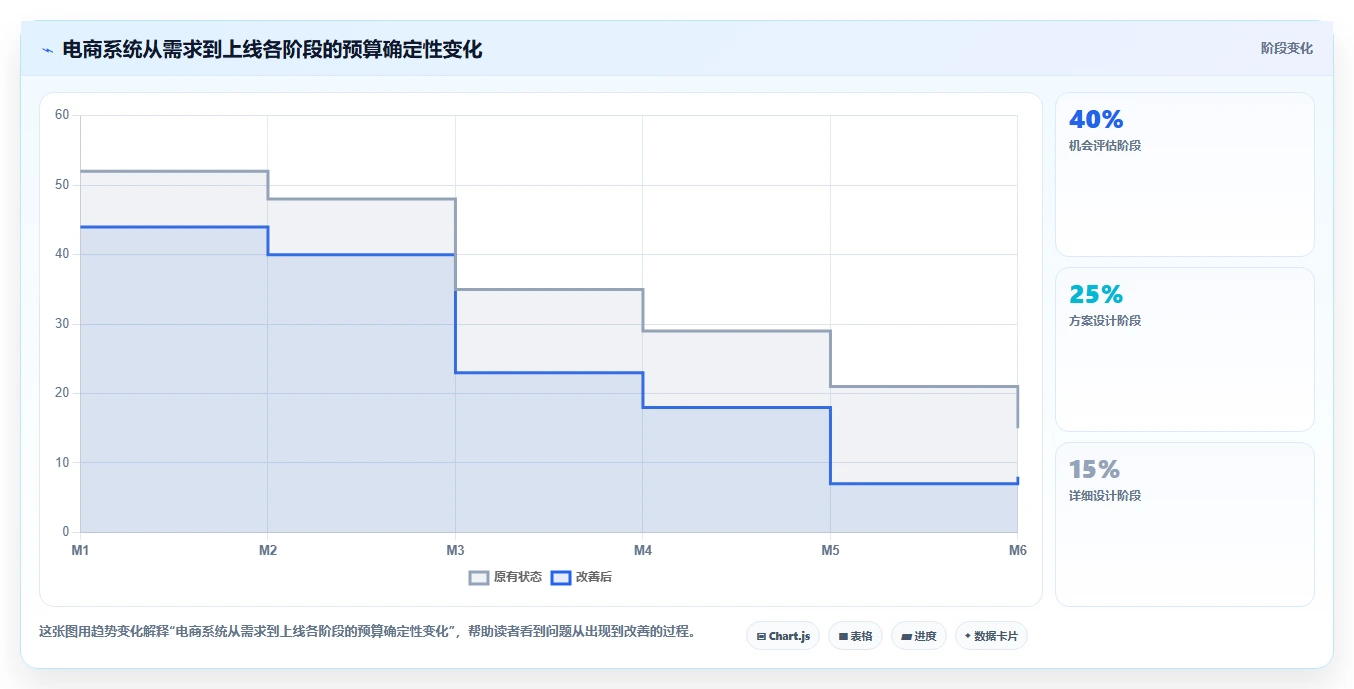Click the chart description sentence below the chart

coord(367,632)
